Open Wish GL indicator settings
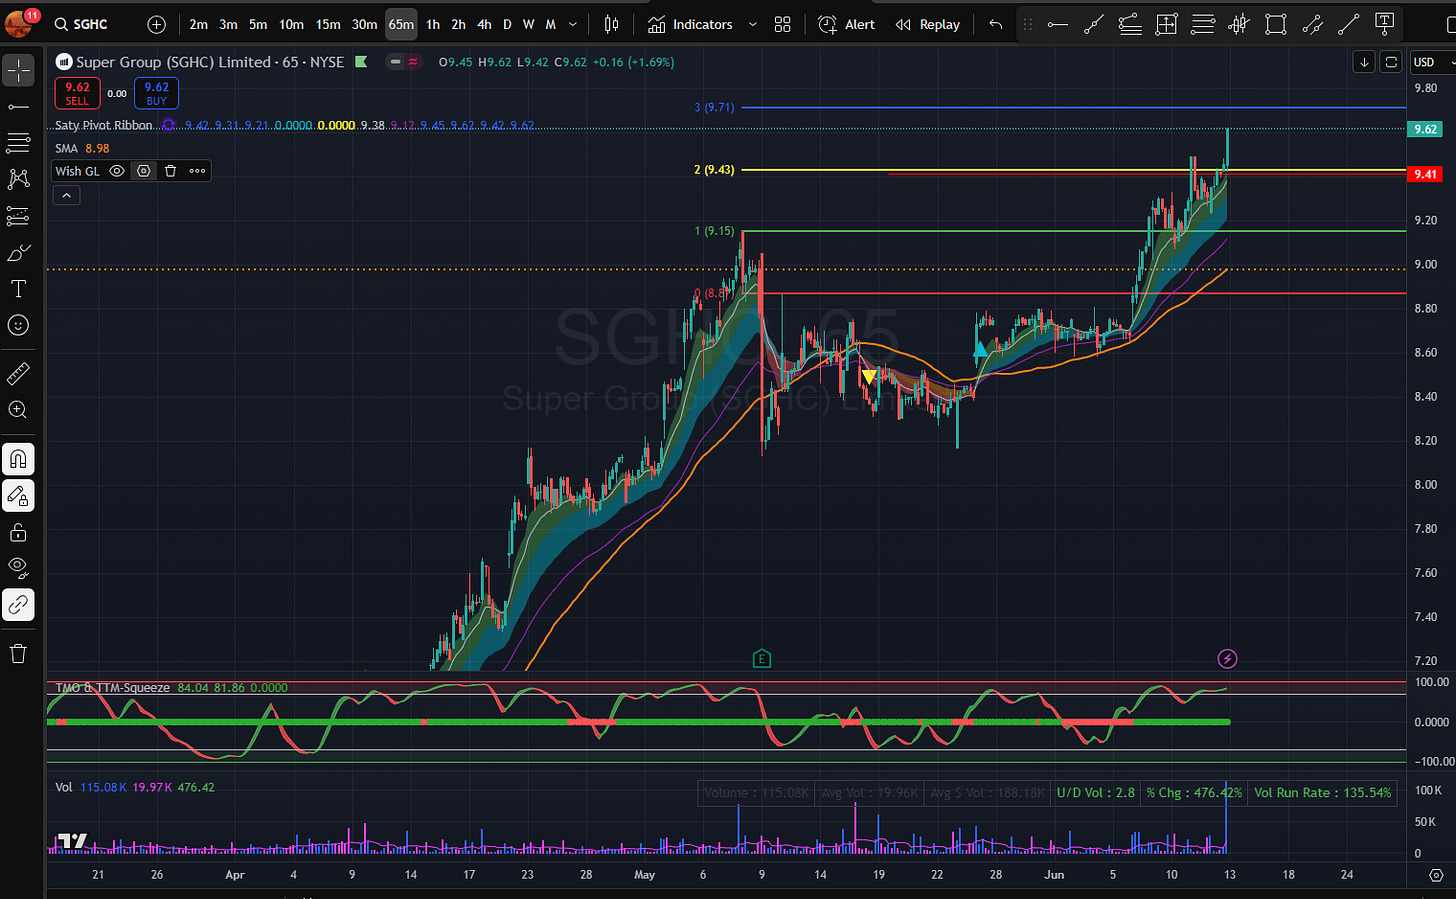The image size is (1456, 899). (144, 171)
